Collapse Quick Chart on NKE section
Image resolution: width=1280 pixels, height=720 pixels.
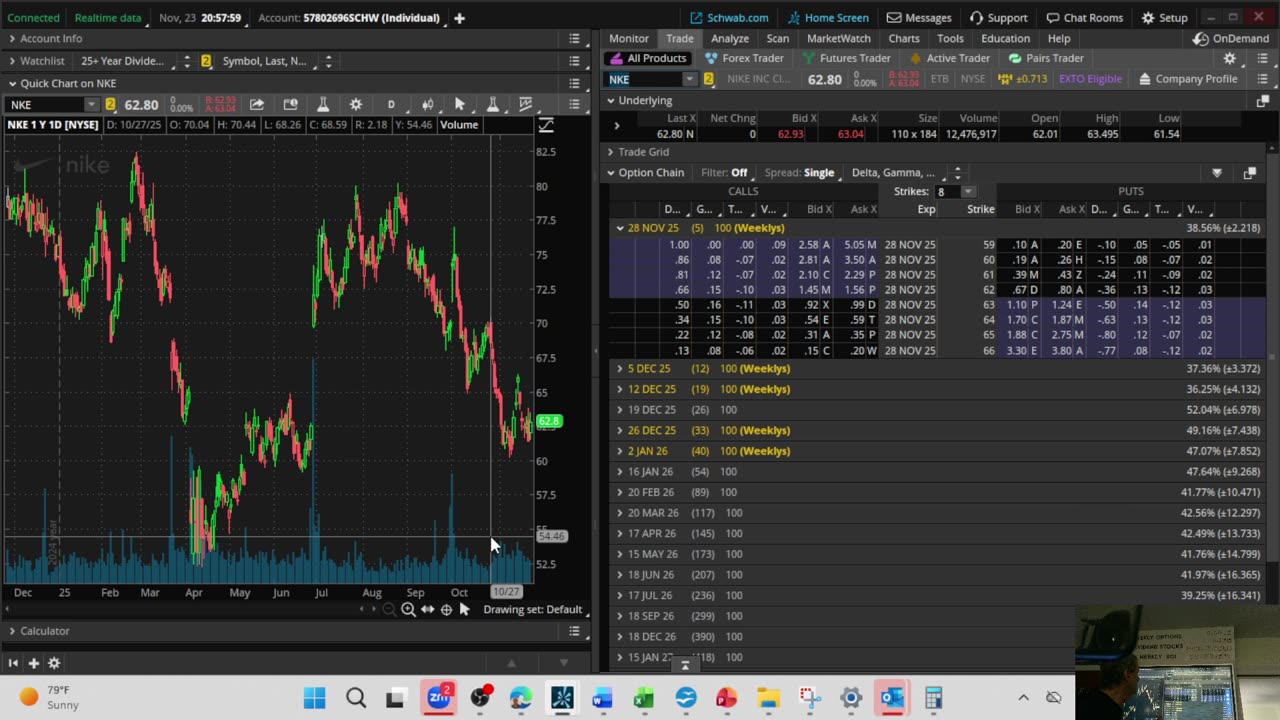[12, 84]
